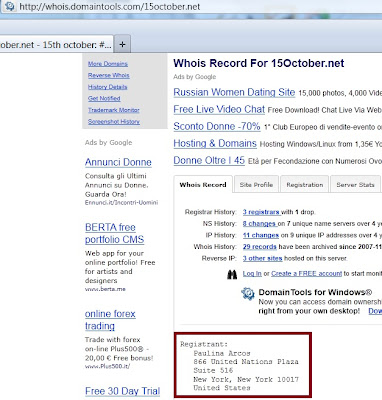Open the Registration tab
382x400 pixels.
[305, 185]
